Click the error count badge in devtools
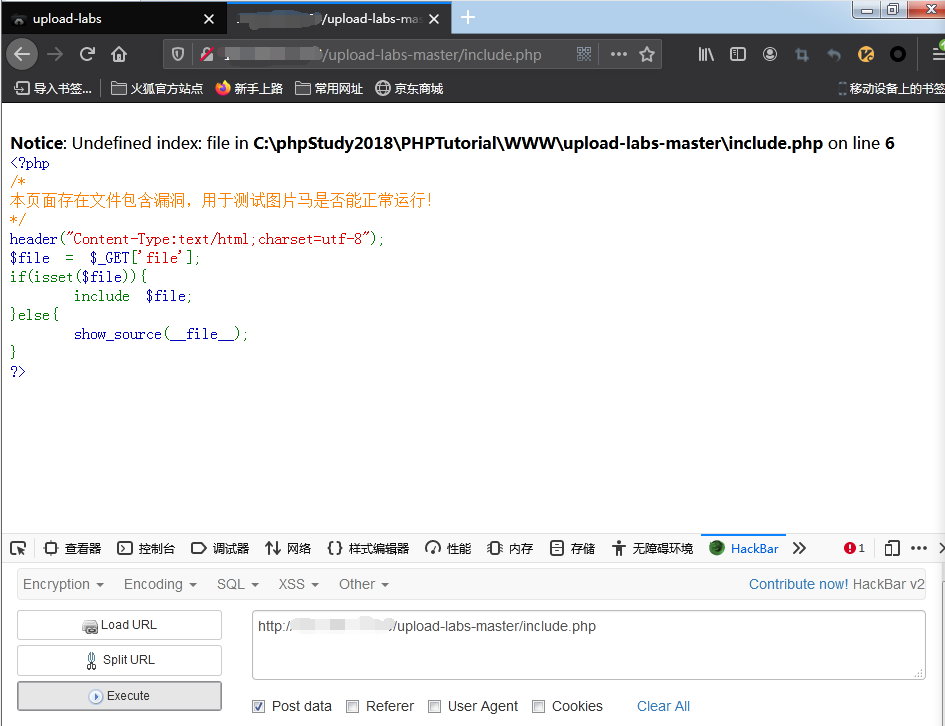Image resolution: width=945 pixels, height=726 pixels. pyautogui.click(x=851, y=548)
